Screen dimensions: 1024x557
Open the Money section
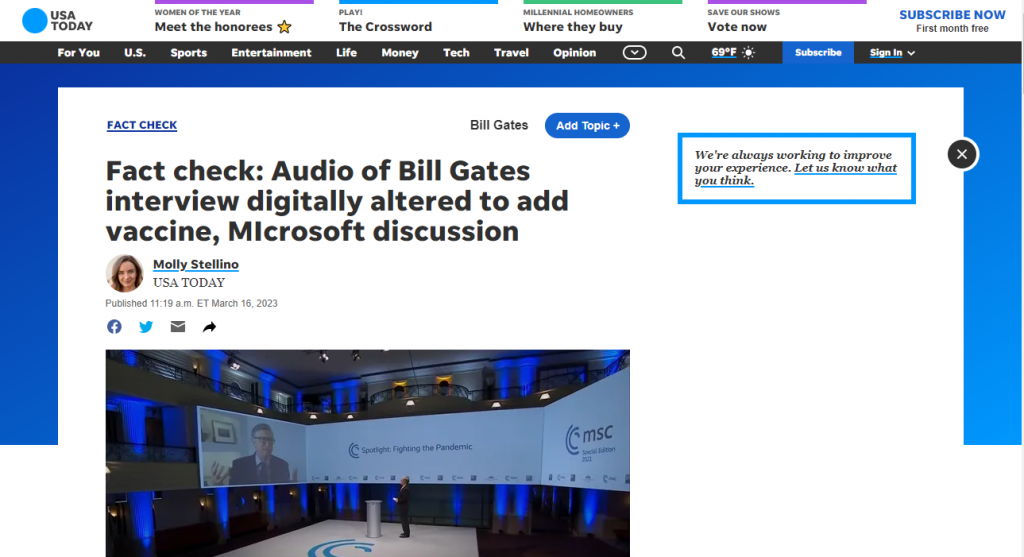[x=400, y=52]
